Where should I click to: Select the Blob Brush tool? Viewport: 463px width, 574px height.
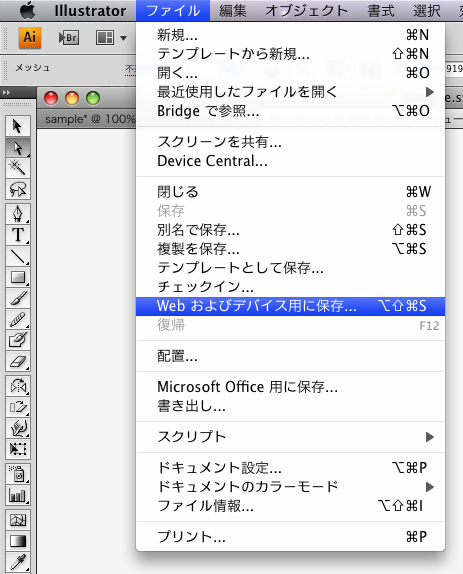[x=18, y=340]
